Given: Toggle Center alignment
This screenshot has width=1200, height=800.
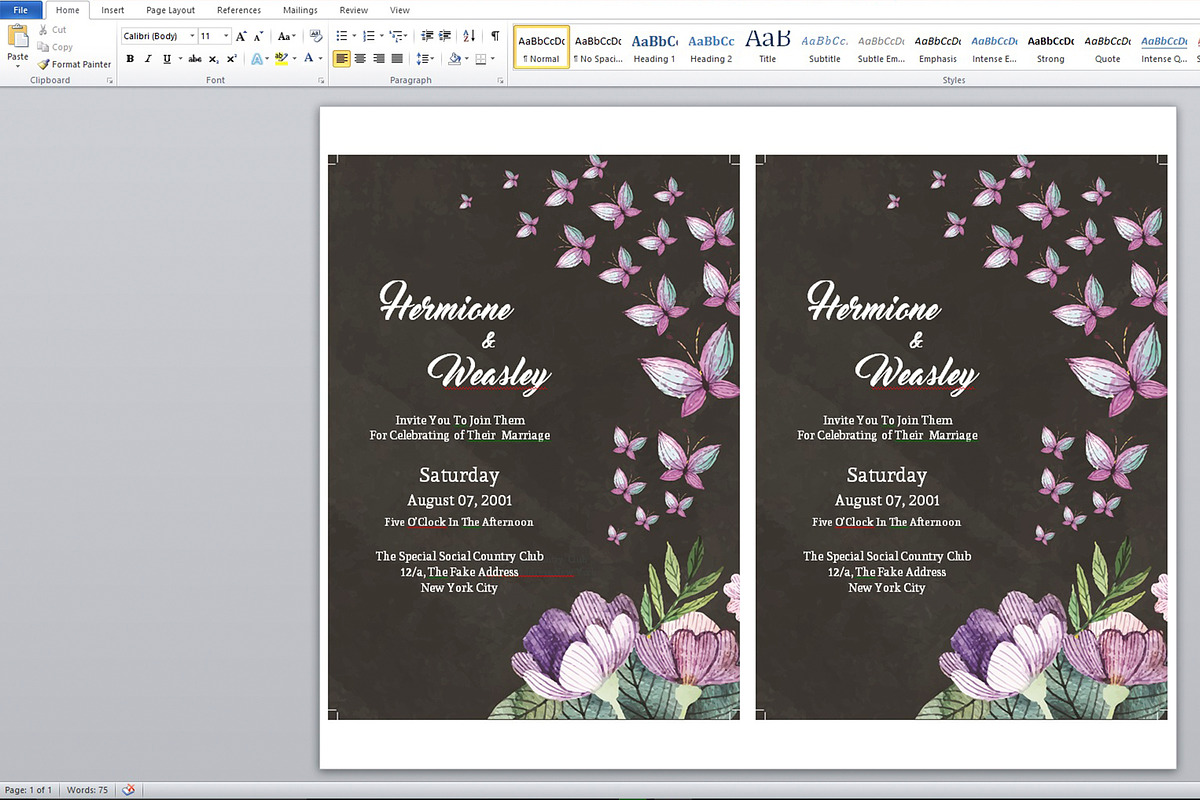Looking at the screenshot, I should tap(360, 59).
